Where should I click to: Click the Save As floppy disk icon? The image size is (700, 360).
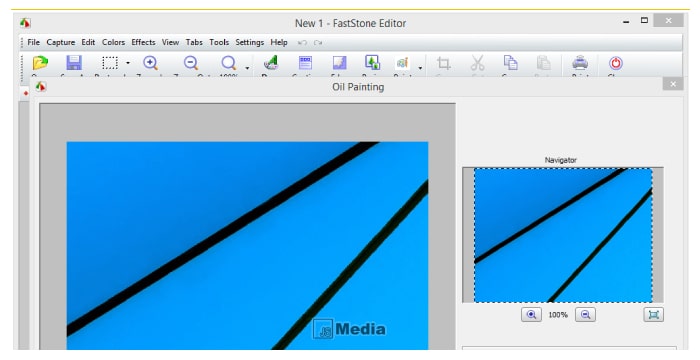[x=74, y=63]
